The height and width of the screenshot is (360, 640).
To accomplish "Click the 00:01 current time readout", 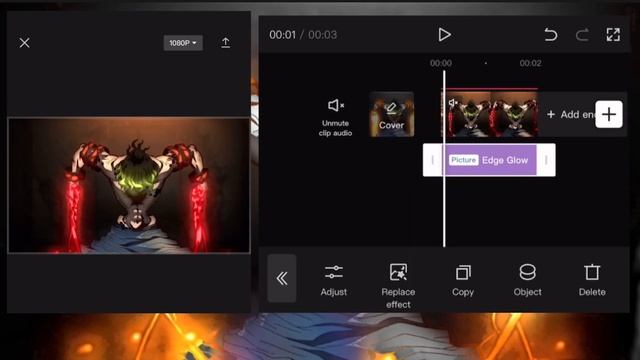I will [x=282, y=35].
